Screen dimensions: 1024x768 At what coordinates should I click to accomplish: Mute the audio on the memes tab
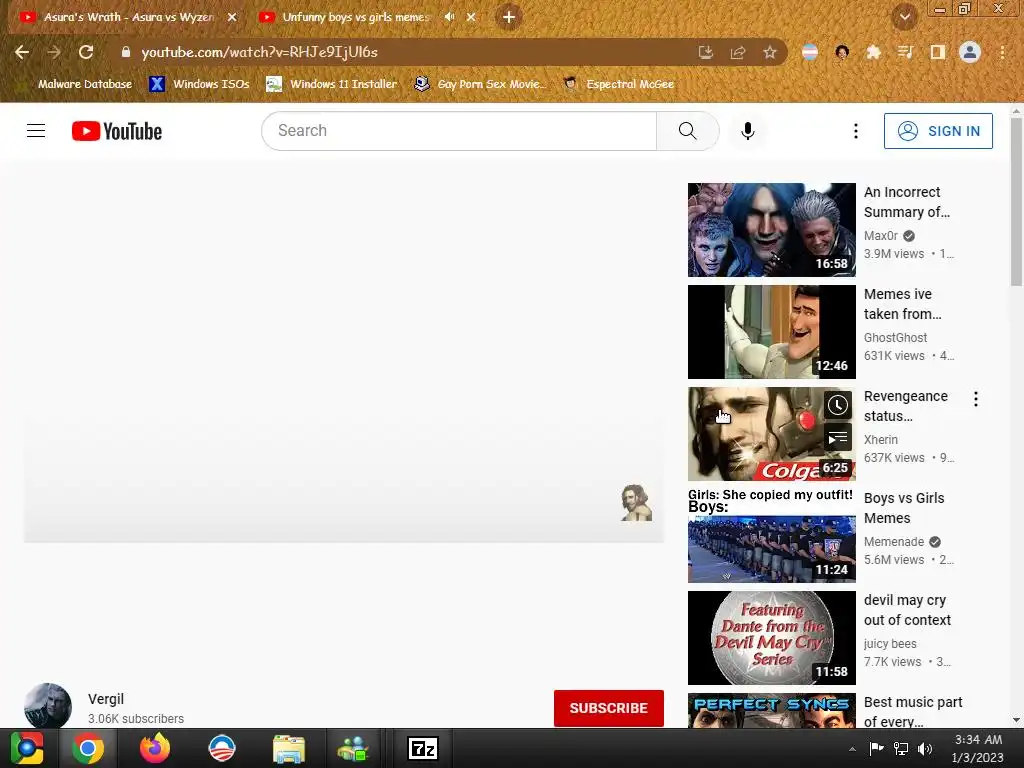(x=449, y=17)
